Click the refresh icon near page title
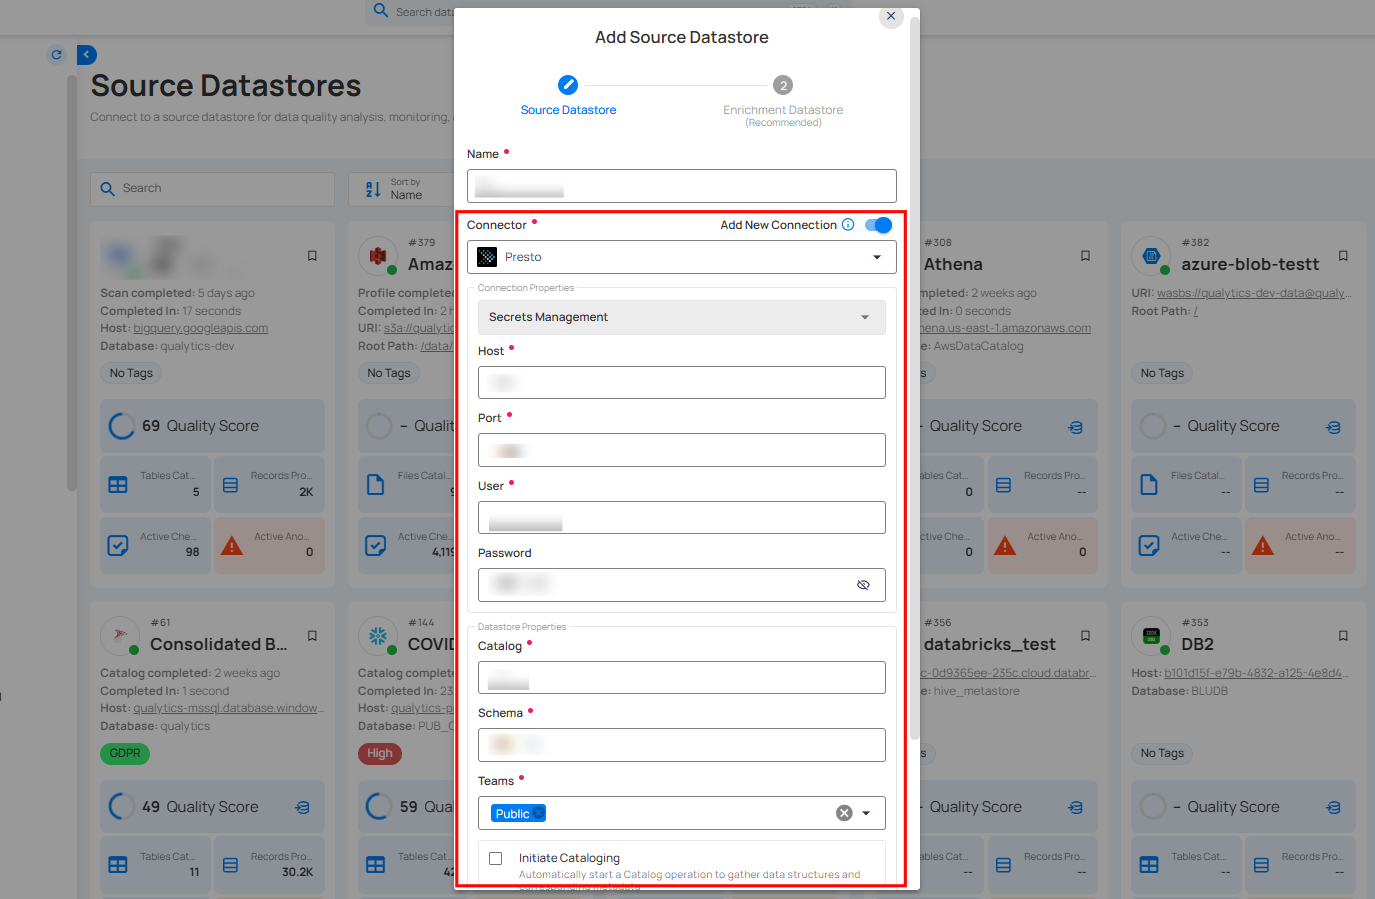 coord(56,55)
